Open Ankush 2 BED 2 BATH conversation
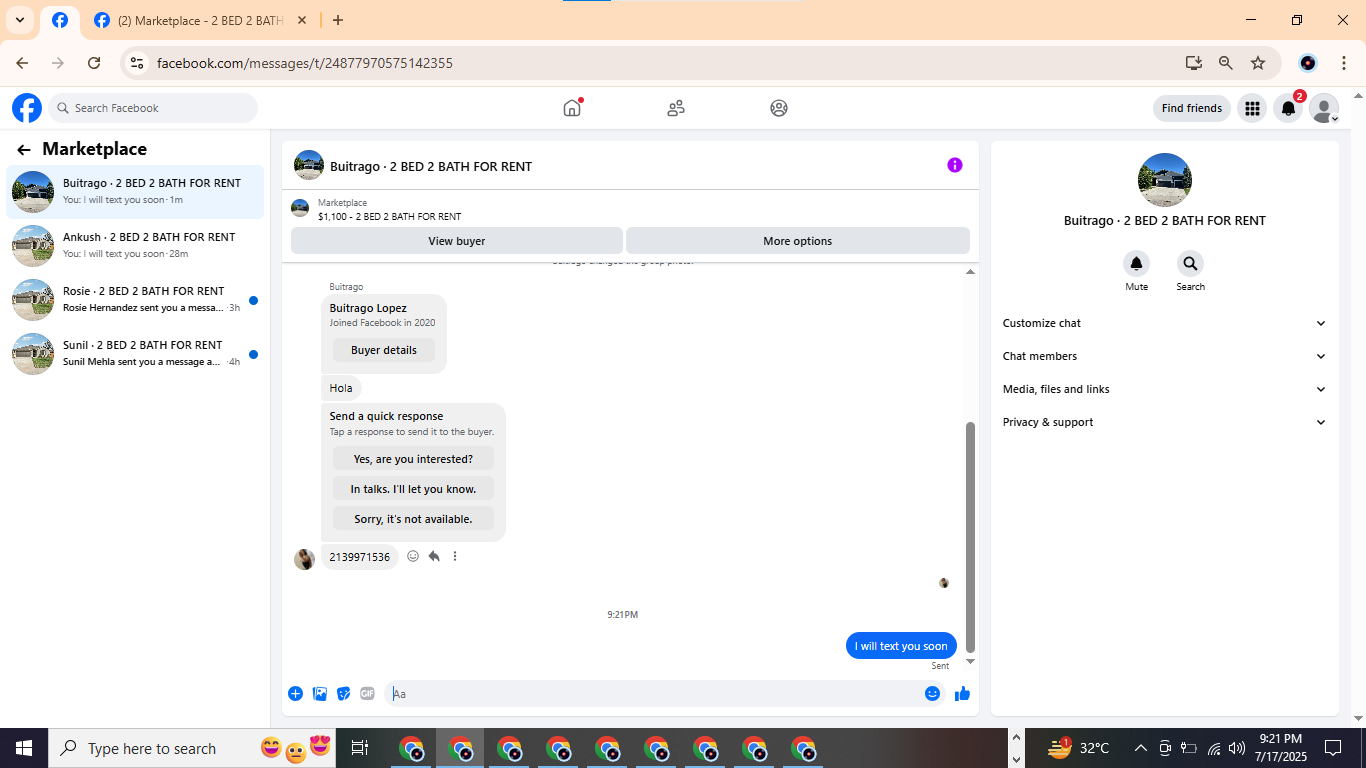The image size is (1366, 768). tap(135, 246)
